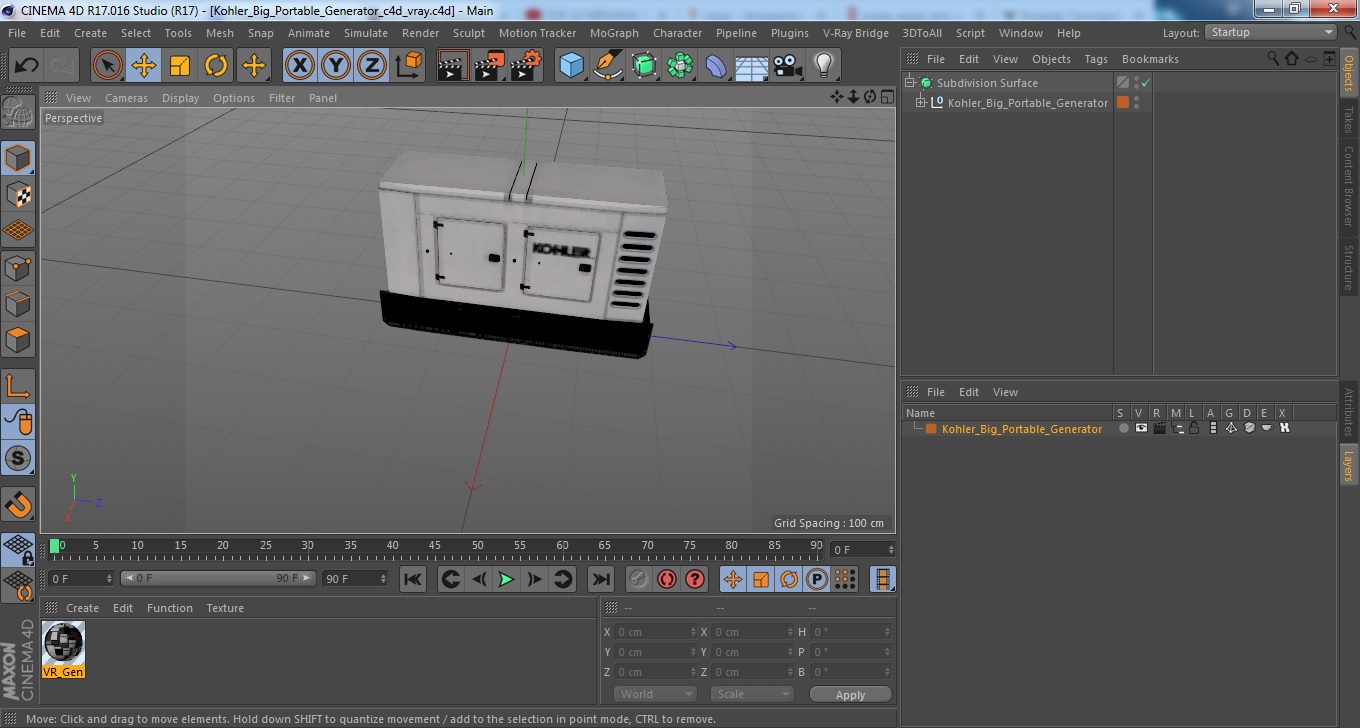This screenshot has height=728, width=1360.
Task: Add a Camera object
Action: (x=787, y=66)
